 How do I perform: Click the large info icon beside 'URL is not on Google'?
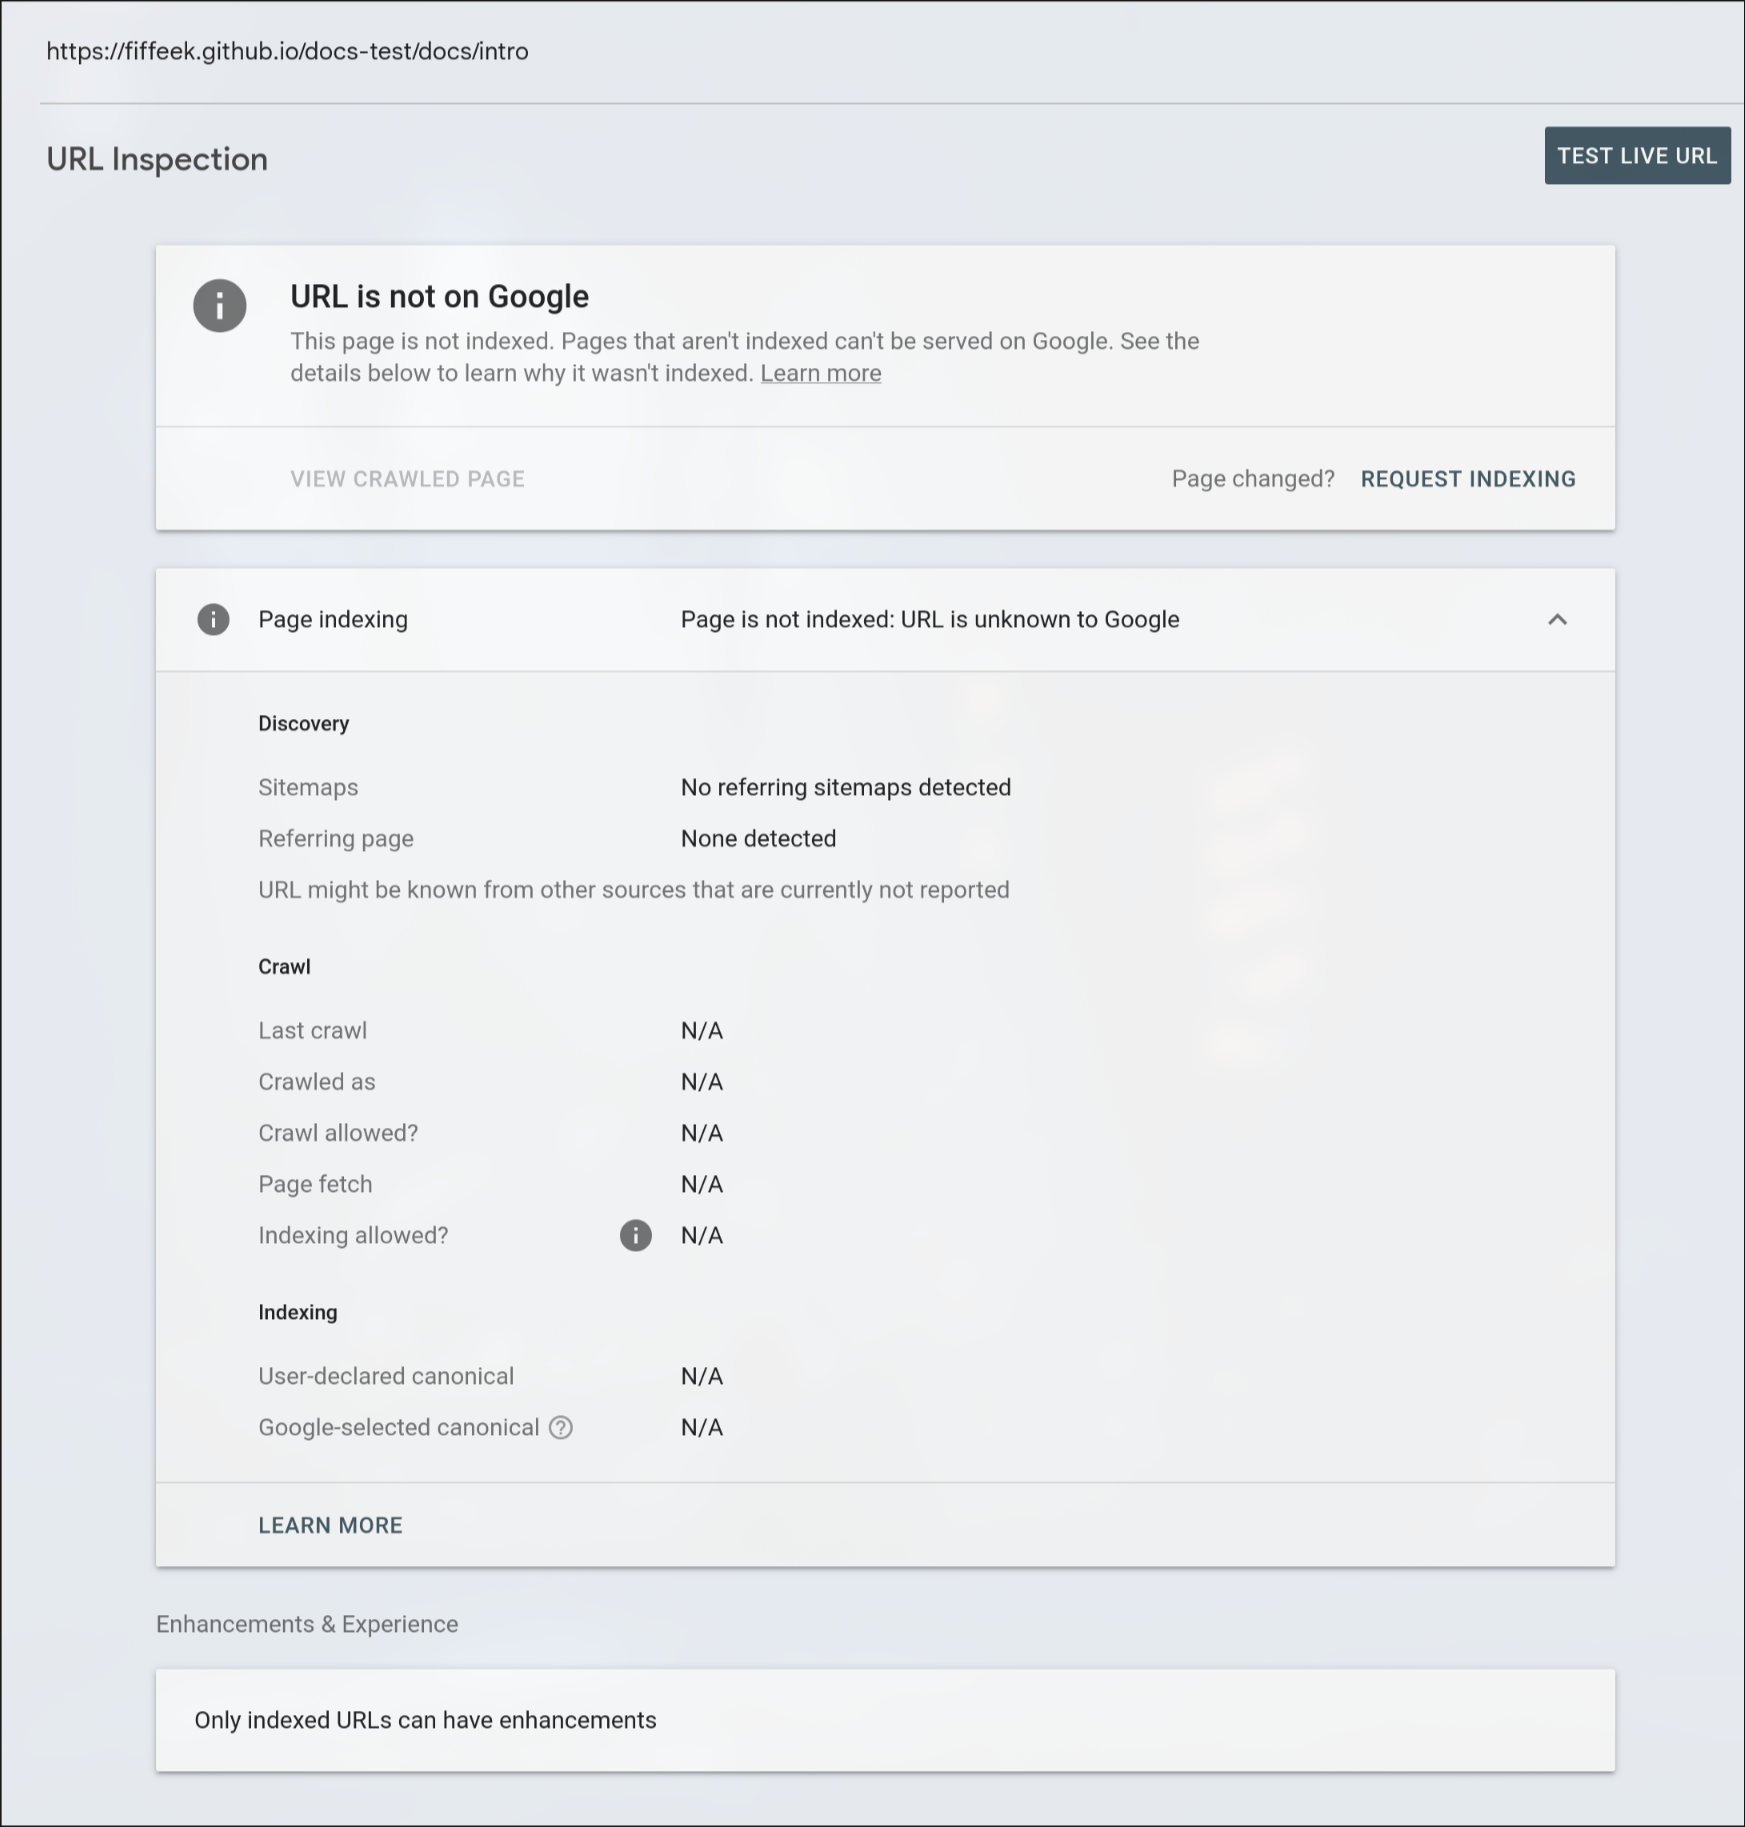tap(220, 305)
